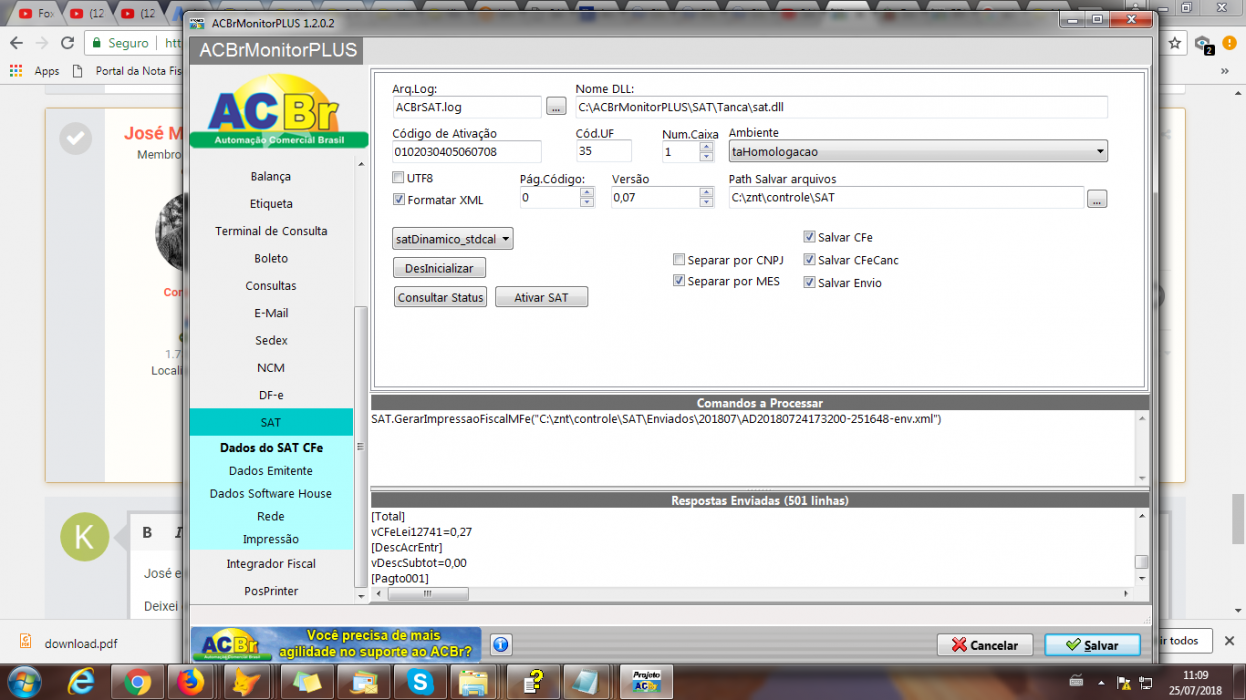Open the satDinamico_stdcal combo box
The image size is (1246, 700).
(453, 239)
